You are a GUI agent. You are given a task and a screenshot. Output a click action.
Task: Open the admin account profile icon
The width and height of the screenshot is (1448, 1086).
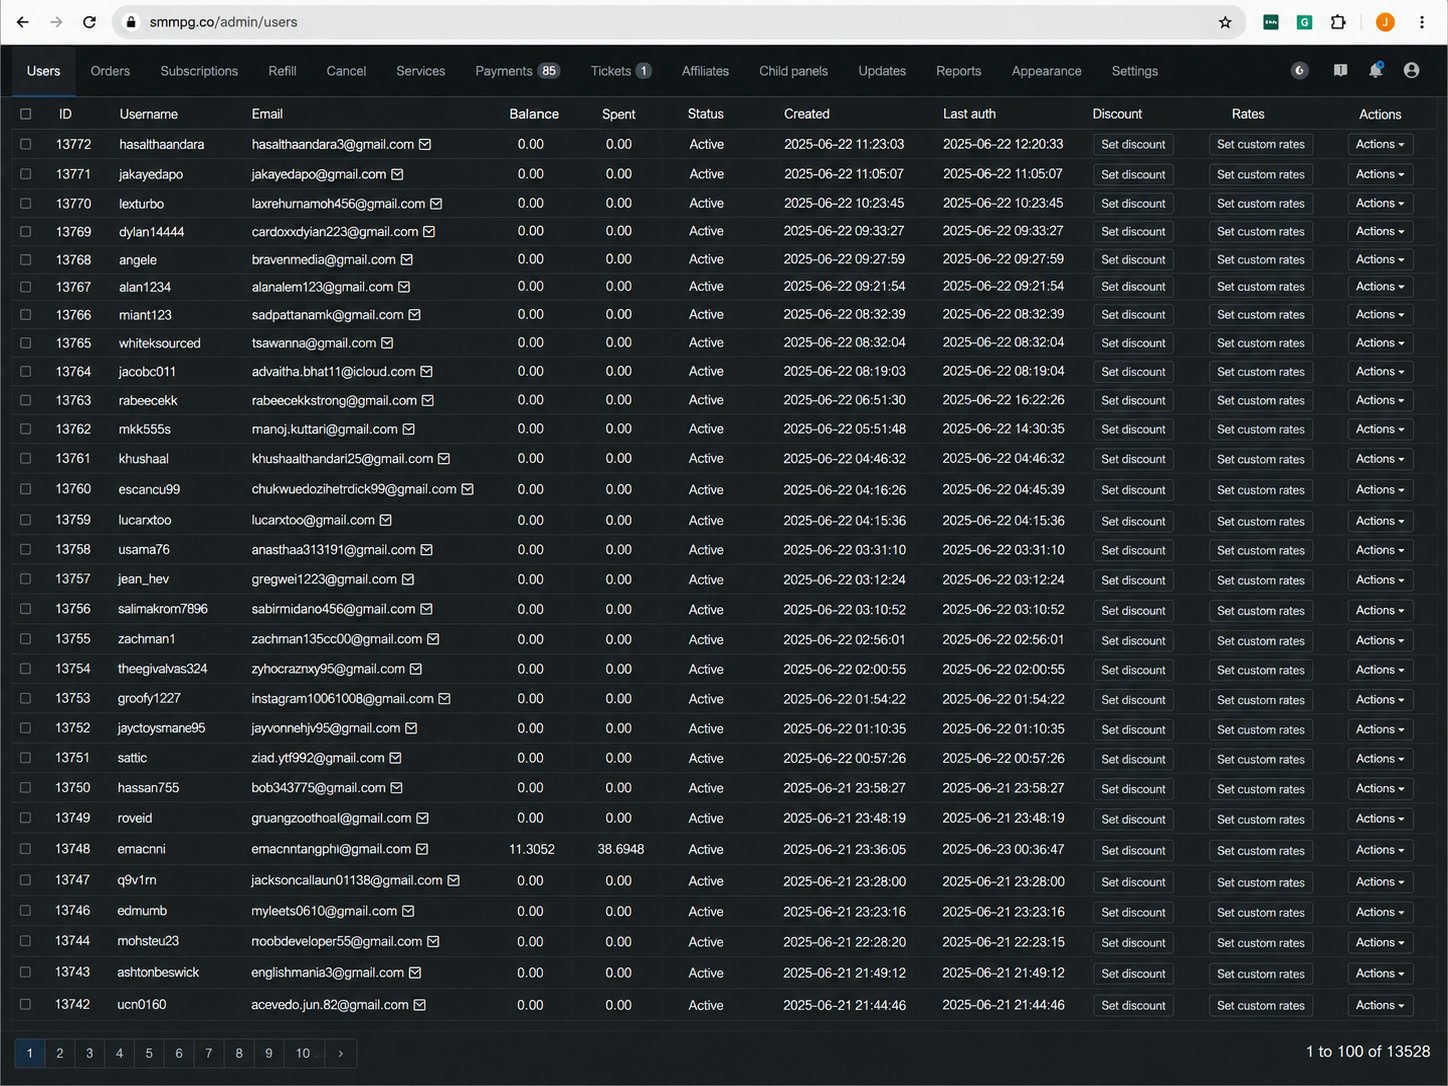pyautogui.click(x=1411, y=70)
